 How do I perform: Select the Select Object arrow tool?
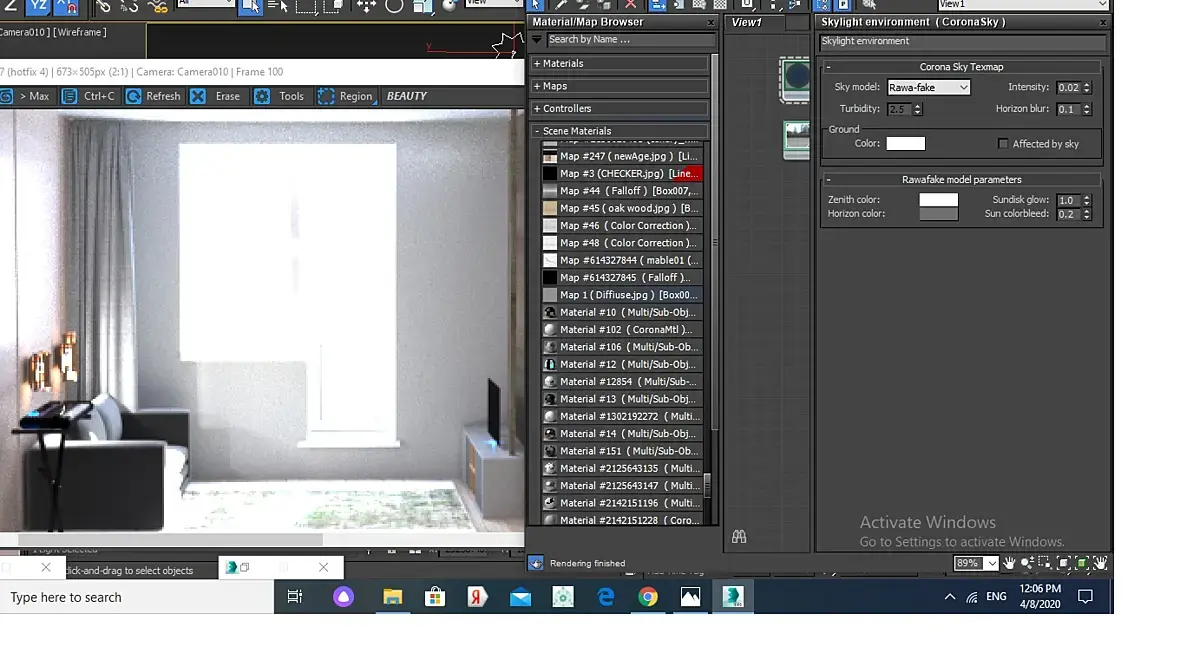click(x=251, y=7)
